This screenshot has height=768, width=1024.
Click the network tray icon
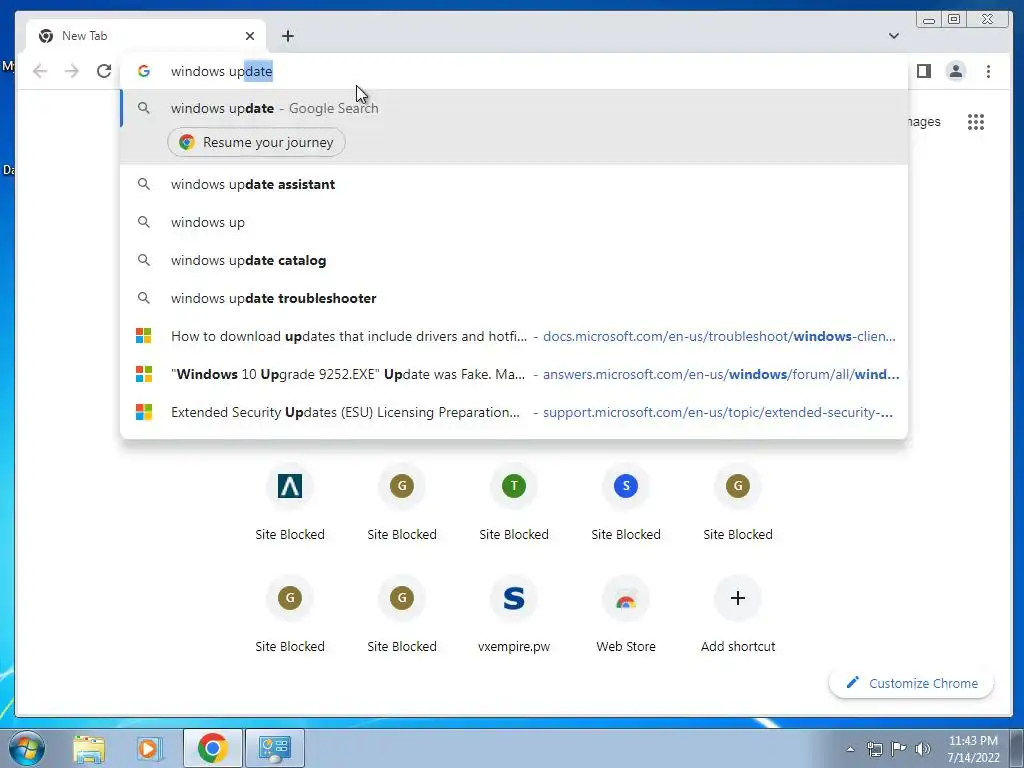[x=874, y=749]
